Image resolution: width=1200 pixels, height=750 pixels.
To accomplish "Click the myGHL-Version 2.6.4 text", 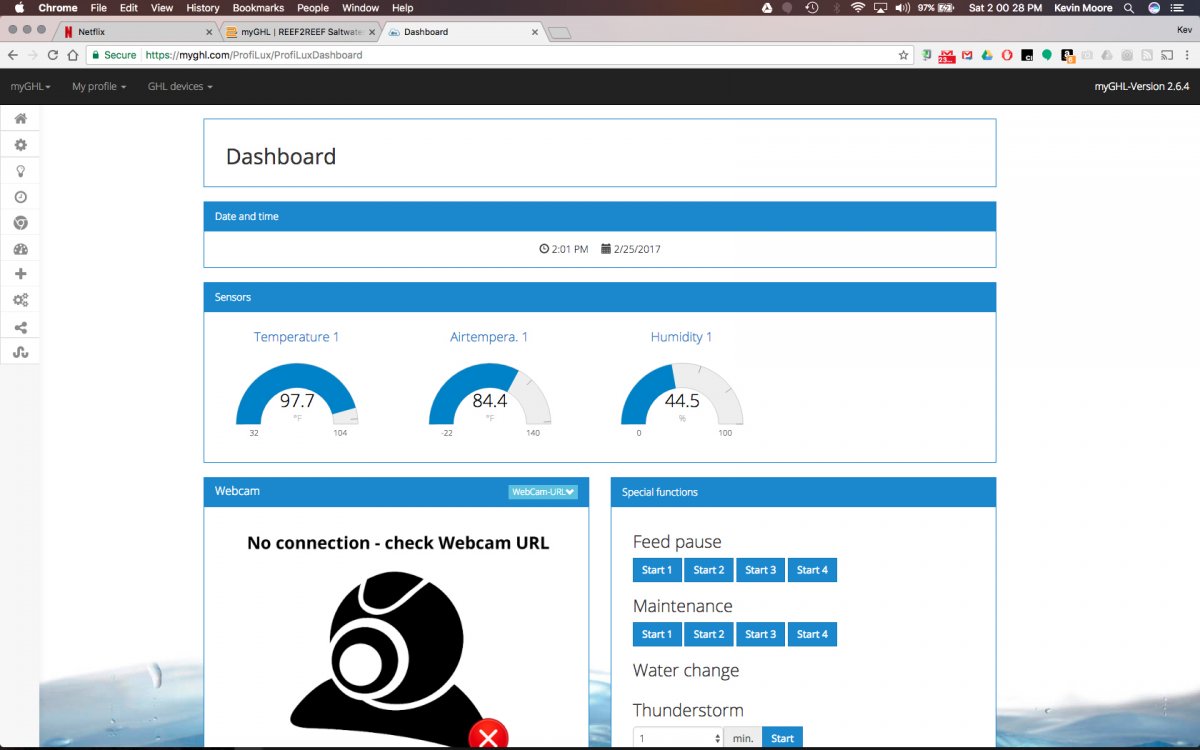I will pyautogui.click(x=1142, y=87).
